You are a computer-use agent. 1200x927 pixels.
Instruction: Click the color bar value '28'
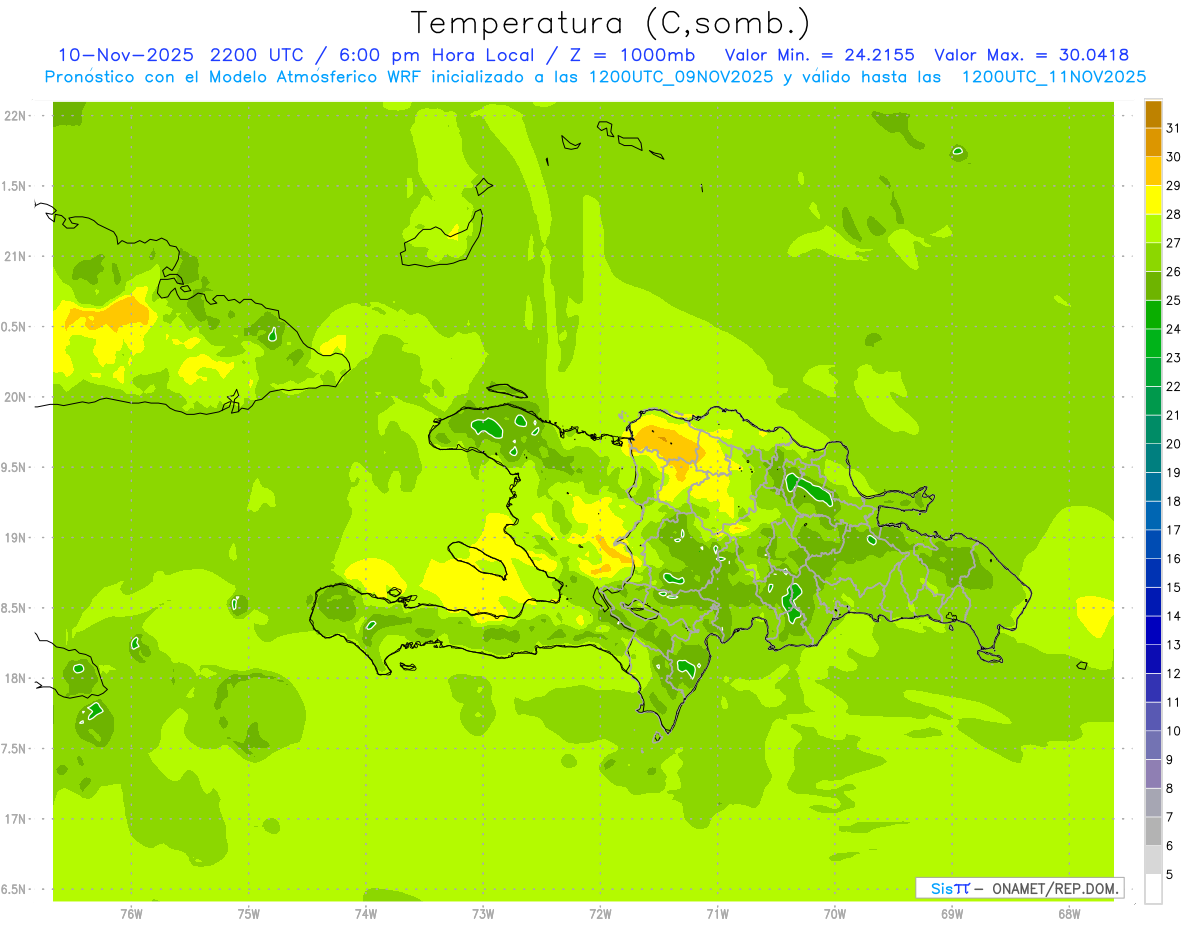click(1173, 214)
